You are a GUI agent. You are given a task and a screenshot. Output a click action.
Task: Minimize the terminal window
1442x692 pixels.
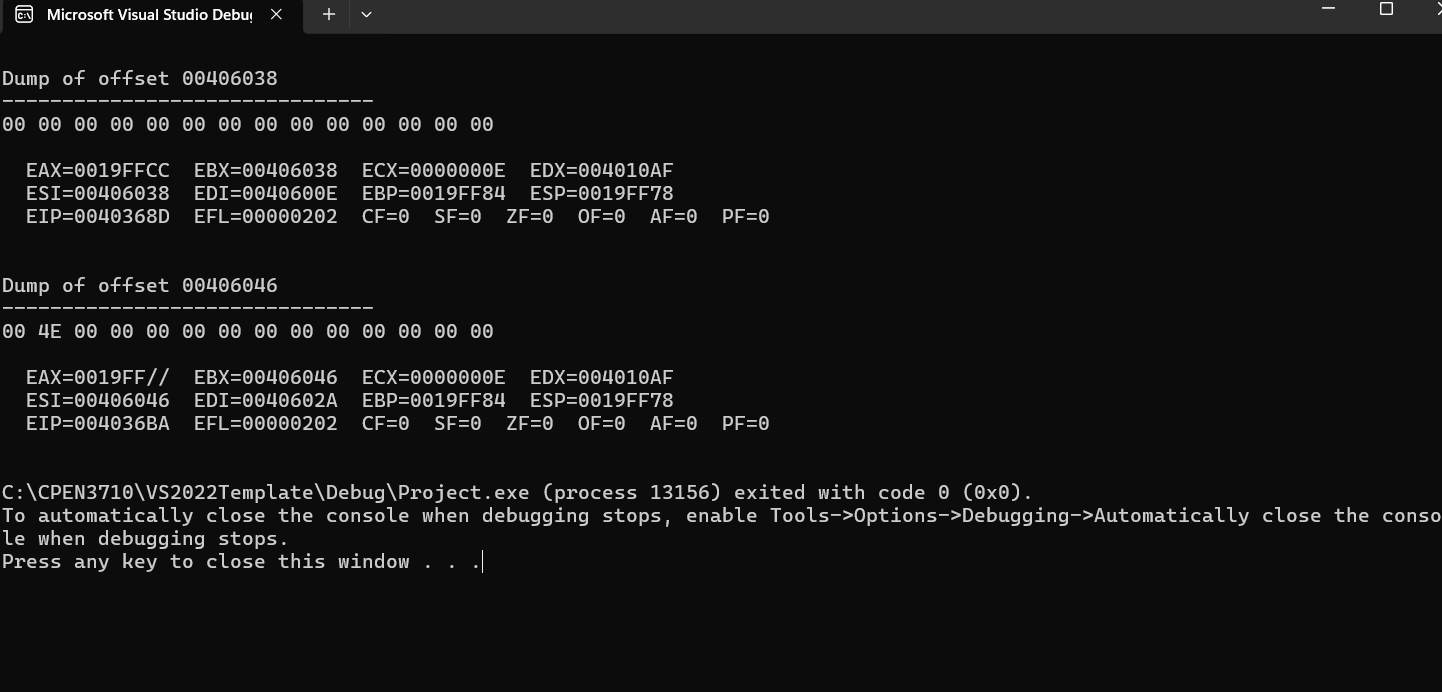click(1327, 9)
